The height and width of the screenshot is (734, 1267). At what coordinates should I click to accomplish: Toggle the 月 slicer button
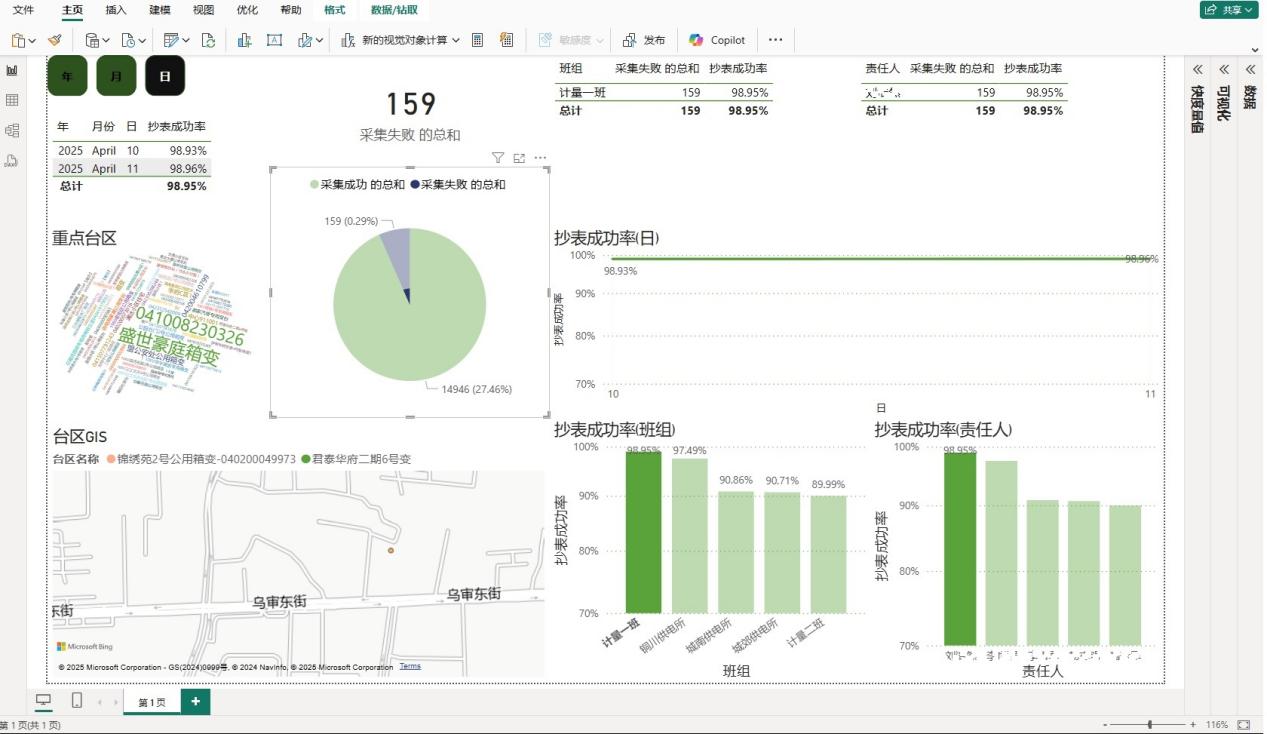click(x=116, y=76)
